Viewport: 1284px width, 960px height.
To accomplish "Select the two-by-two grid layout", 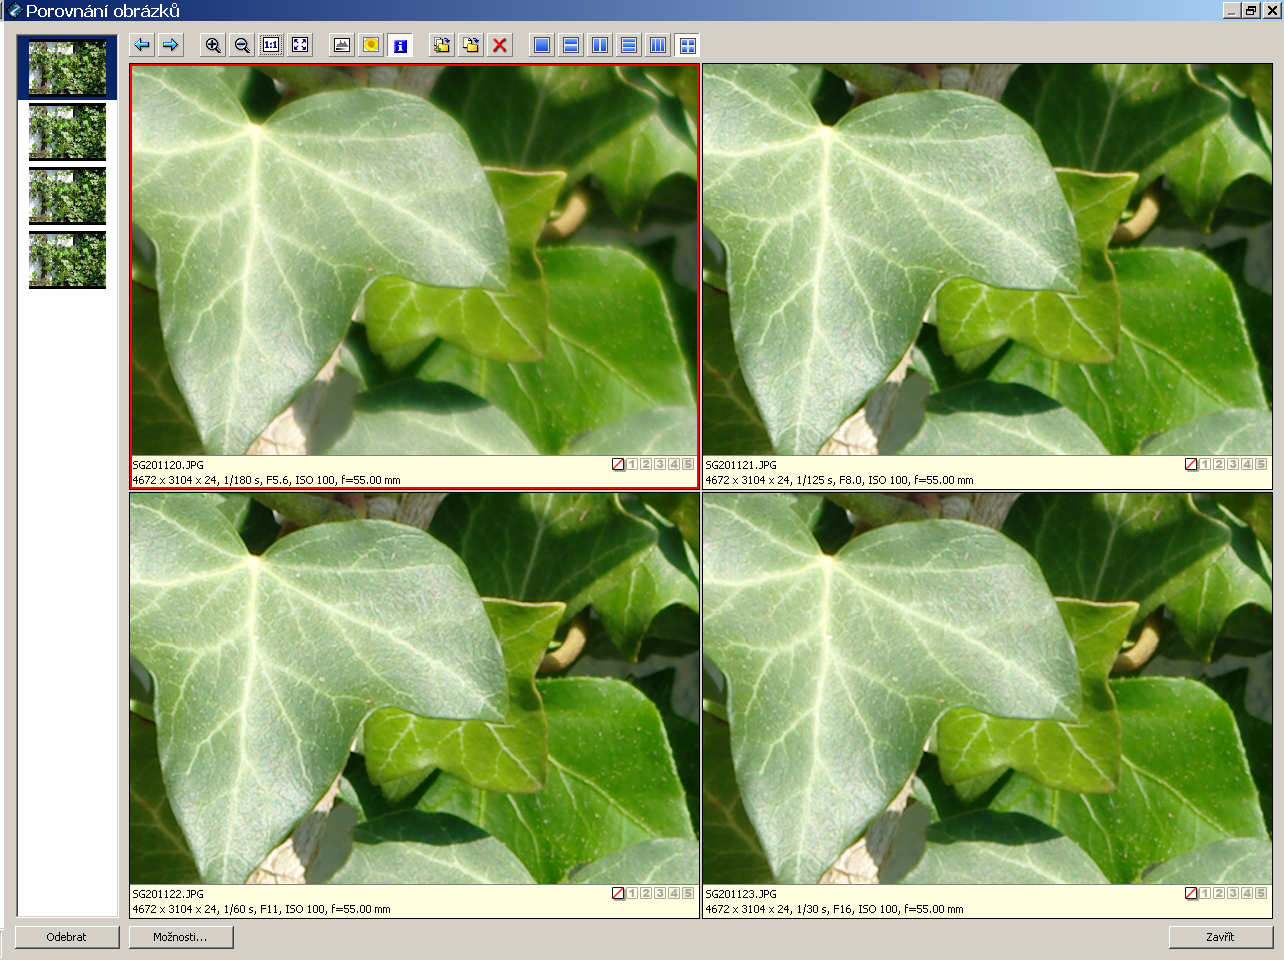I will [x=687, y=45].
